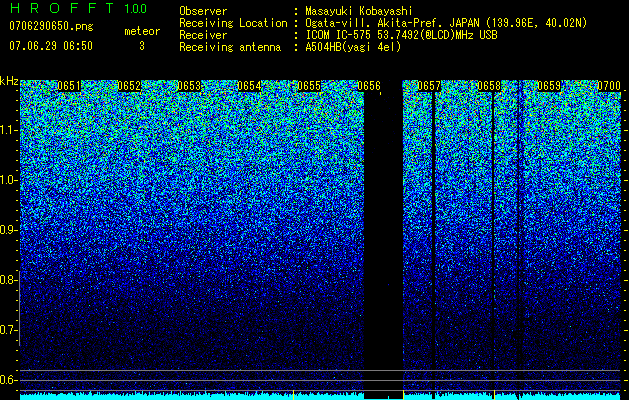Click the 0.9 kHz axis label
The height and width of the screenshot is (400, 629).
coord(7,230)
